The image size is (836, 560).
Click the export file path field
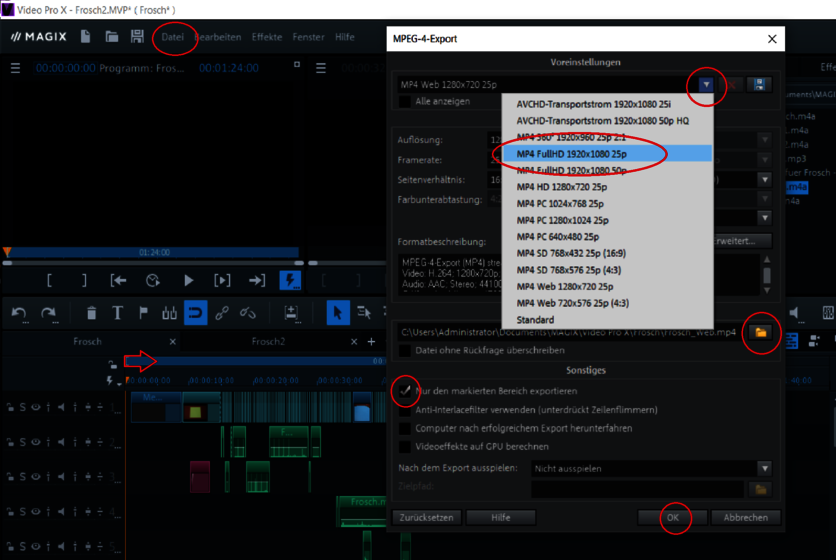pos(570,332)
